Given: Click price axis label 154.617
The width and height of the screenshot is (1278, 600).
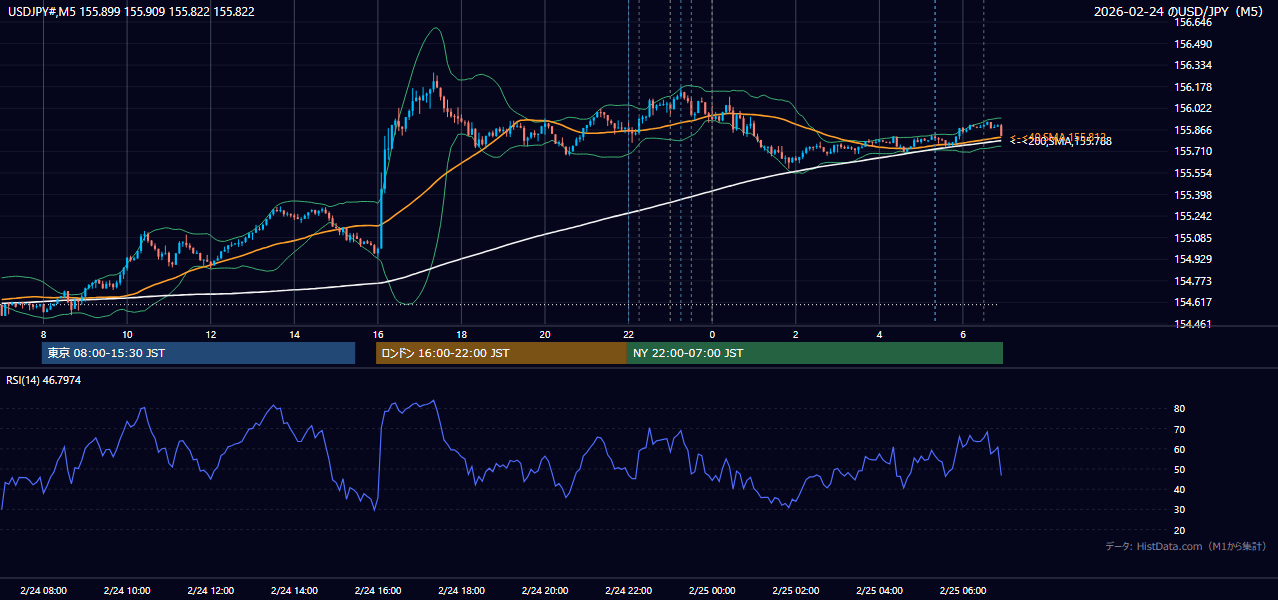Looking at the screenshot, I should point(1194,302).
